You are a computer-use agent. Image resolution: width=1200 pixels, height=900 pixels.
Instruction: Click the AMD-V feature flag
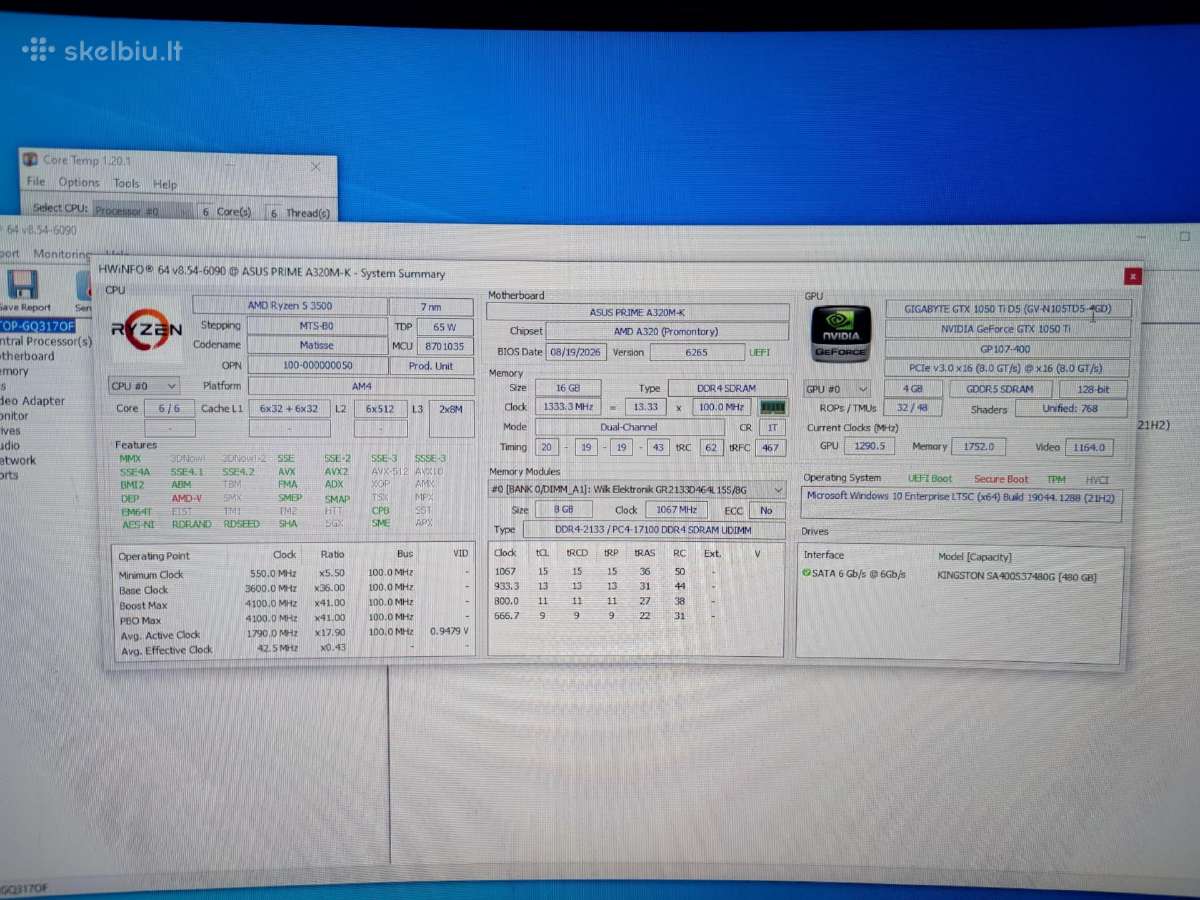click(x=186, y=498)
